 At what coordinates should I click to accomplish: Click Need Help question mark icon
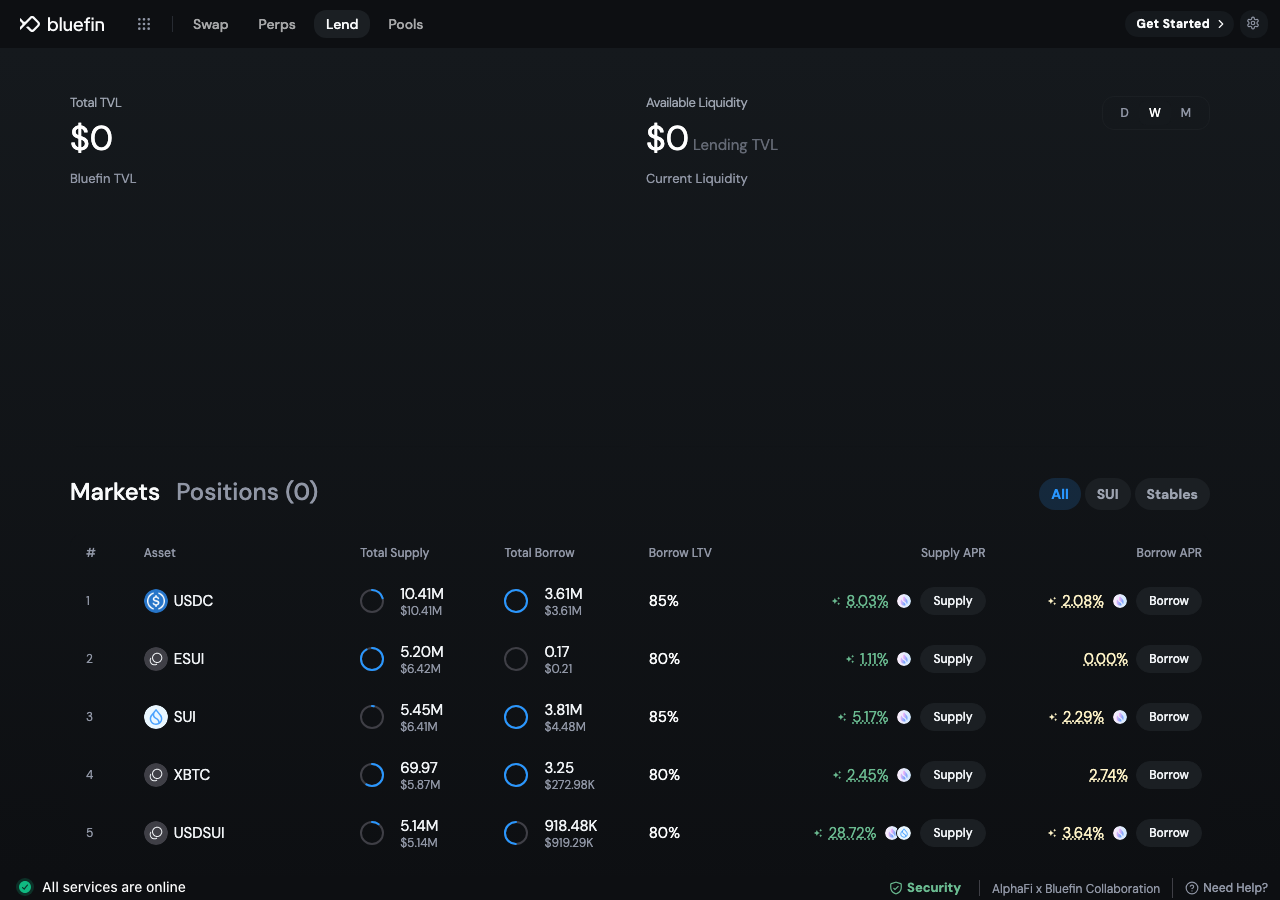tap(1192, 888)
